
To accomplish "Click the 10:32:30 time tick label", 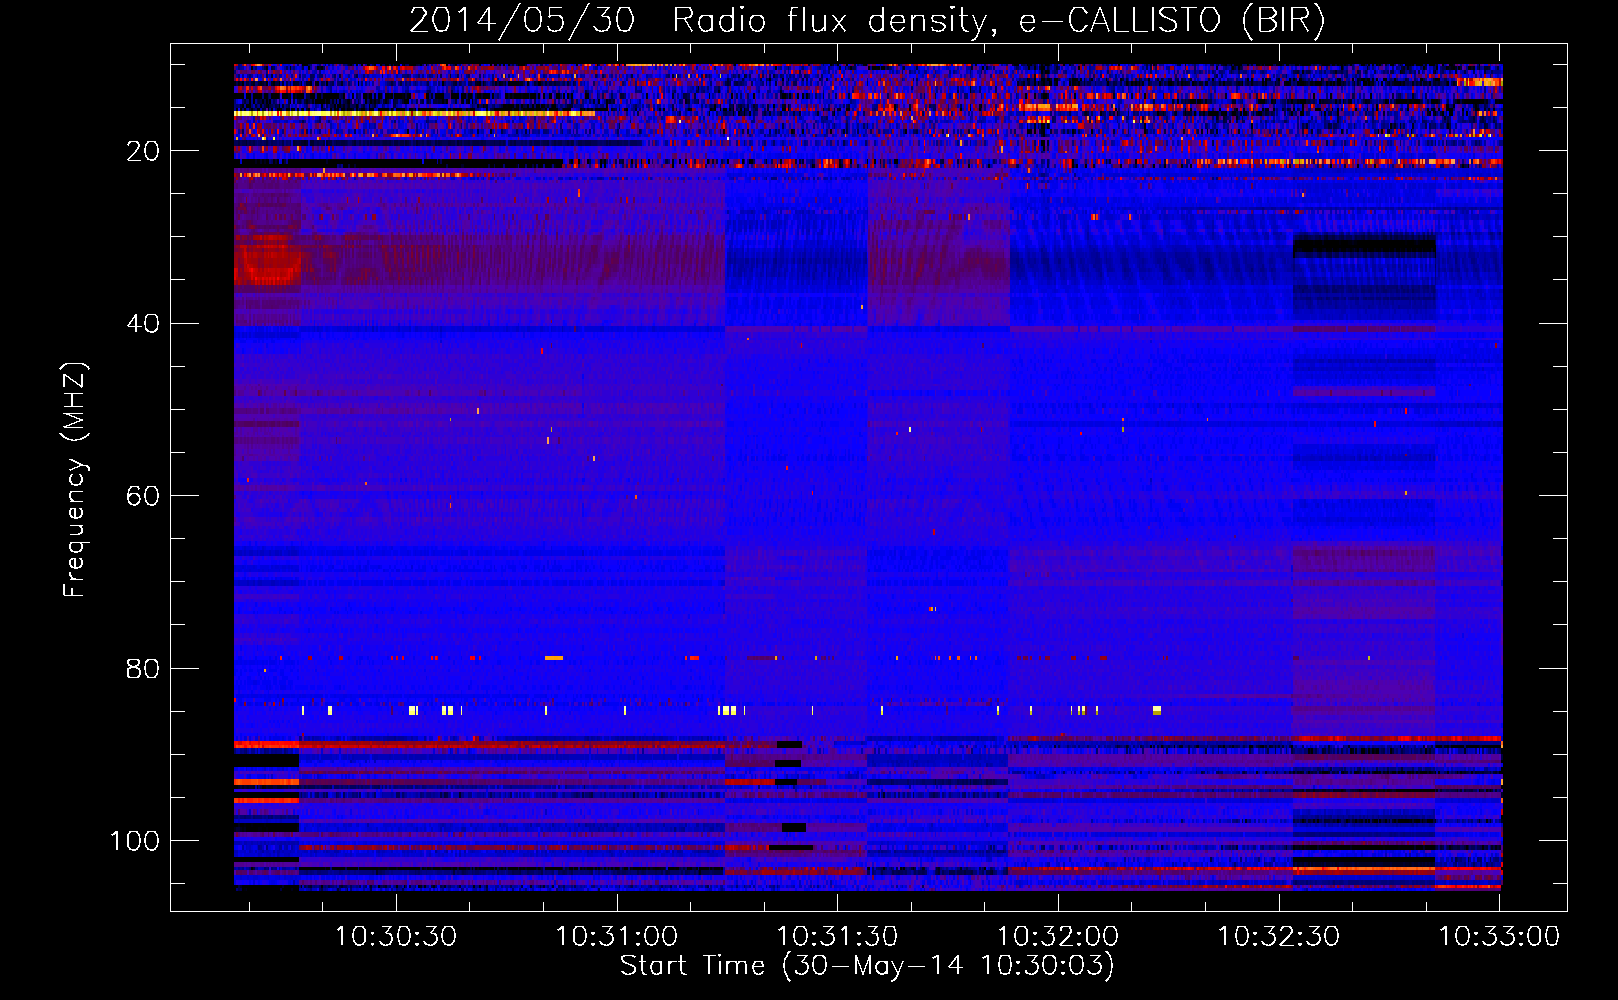I will [x=1279, y=937].
